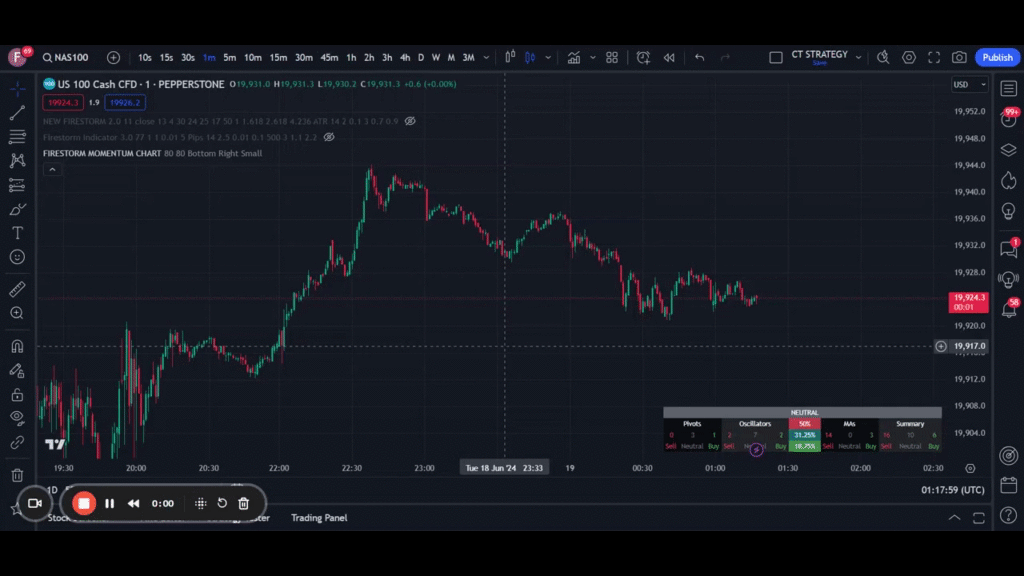The height and width of the screenshot is (576, 1024).
Task: Open the target radar icon panel
Action: point(1008,456)
